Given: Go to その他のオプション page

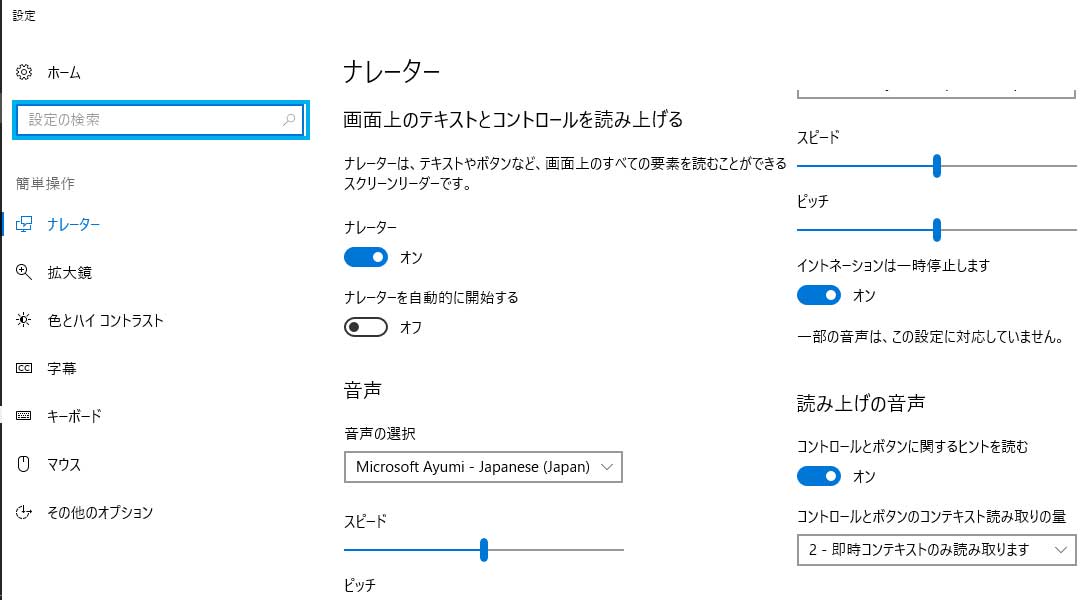Looking at the screenshot, I should [x=100, y=512].
